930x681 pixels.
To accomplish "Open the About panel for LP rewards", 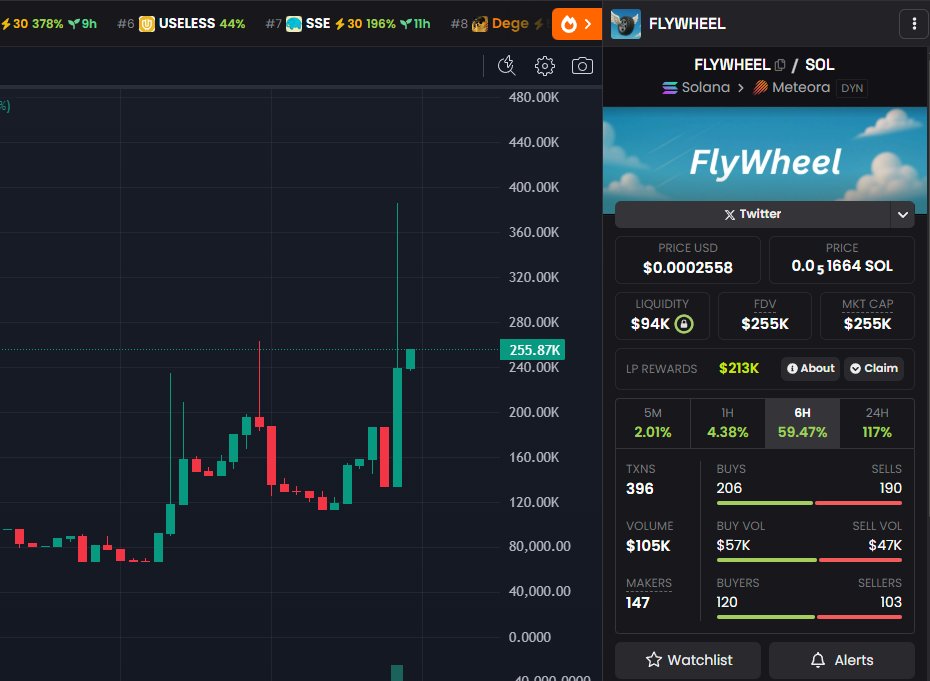I will point(810,368).
